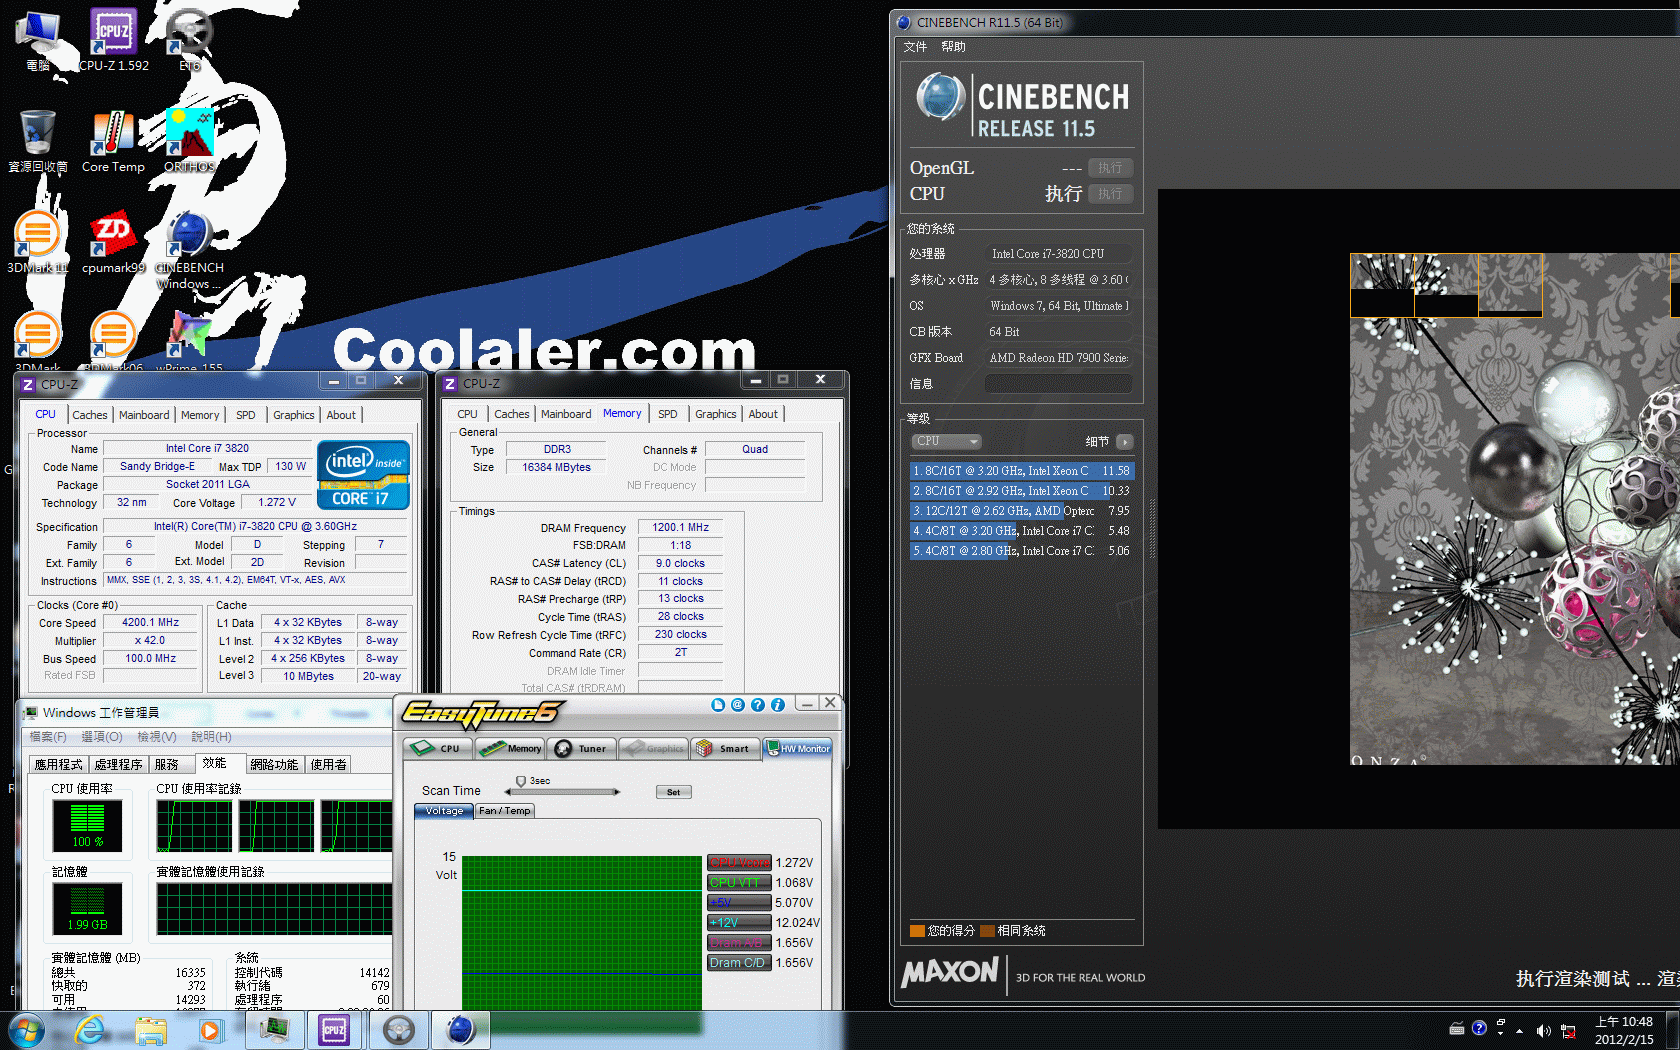Screen dimensions: 1680x1050
Task: Click the CPU VTT voltage label
Action: pos(739,883)
